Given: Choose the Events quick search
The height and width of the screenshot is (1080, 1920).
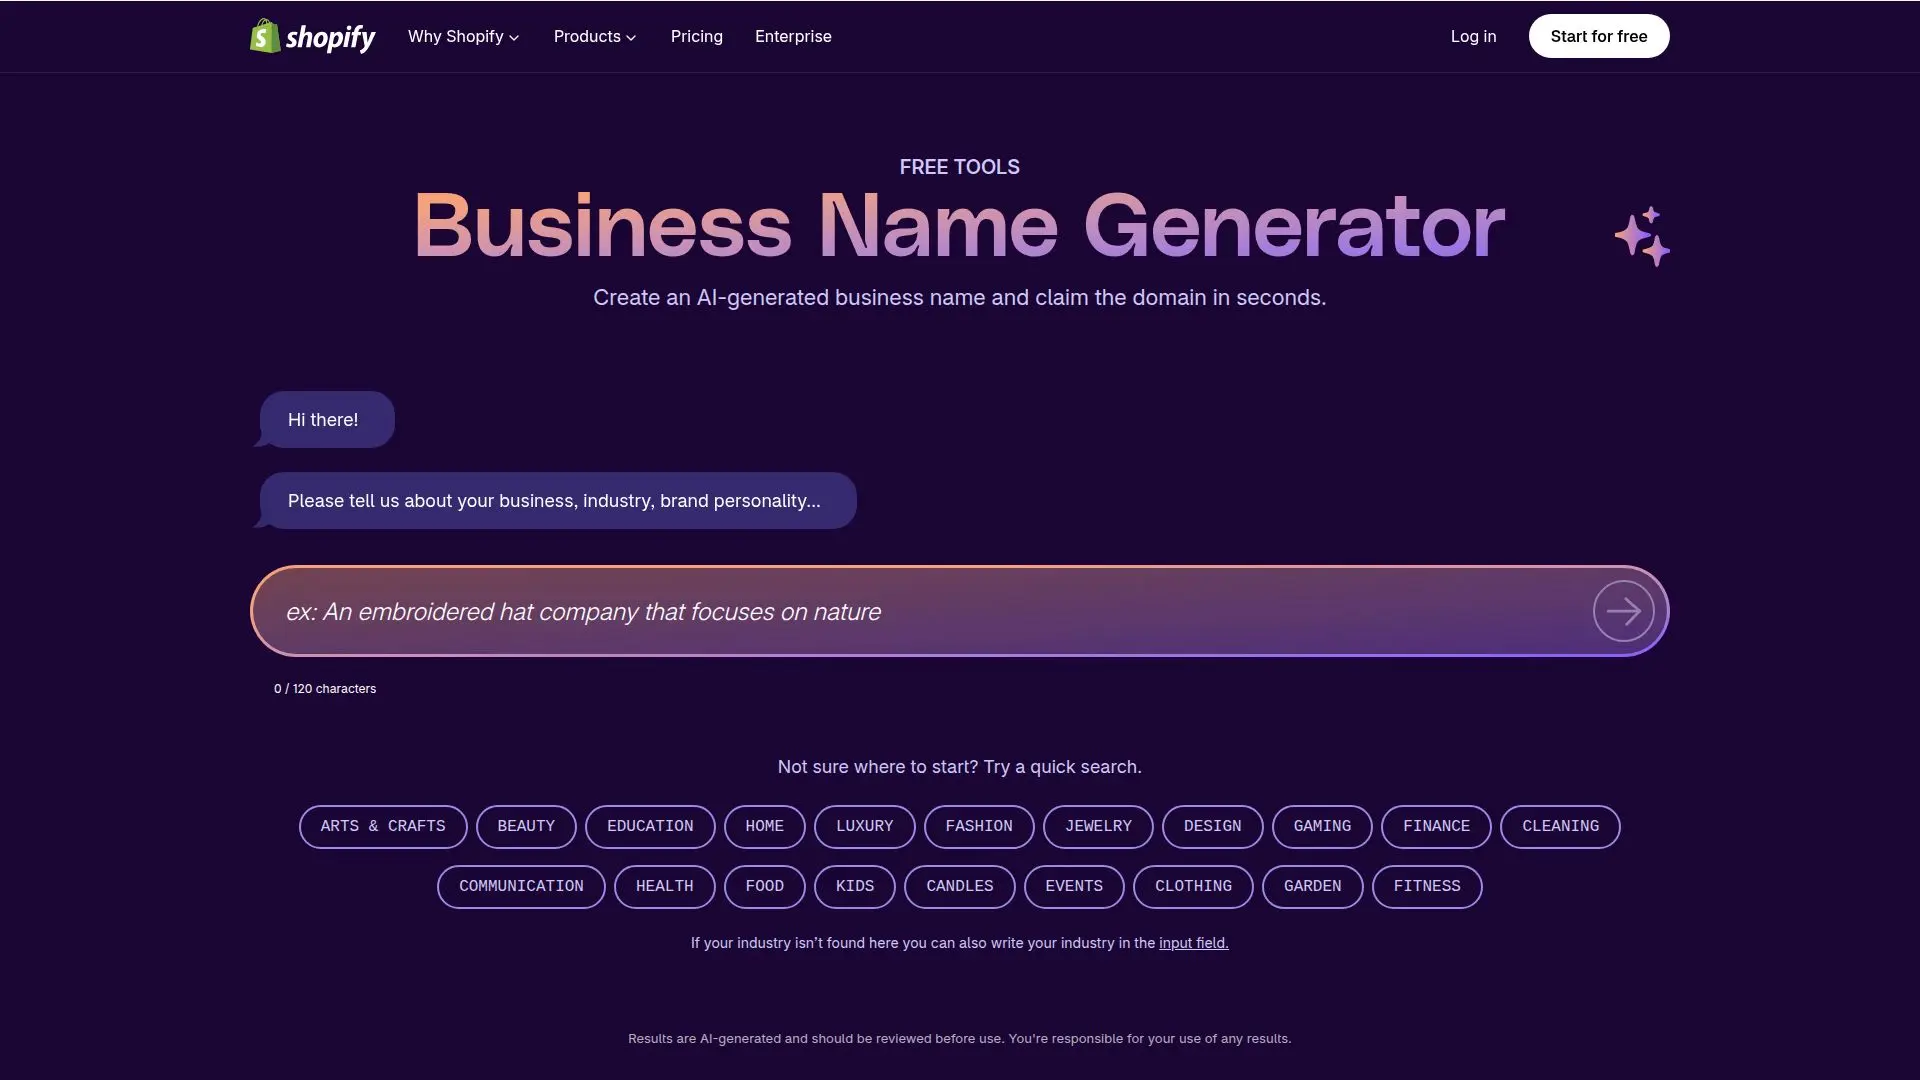Looking at the screenshot, I should coord(1074,886).
